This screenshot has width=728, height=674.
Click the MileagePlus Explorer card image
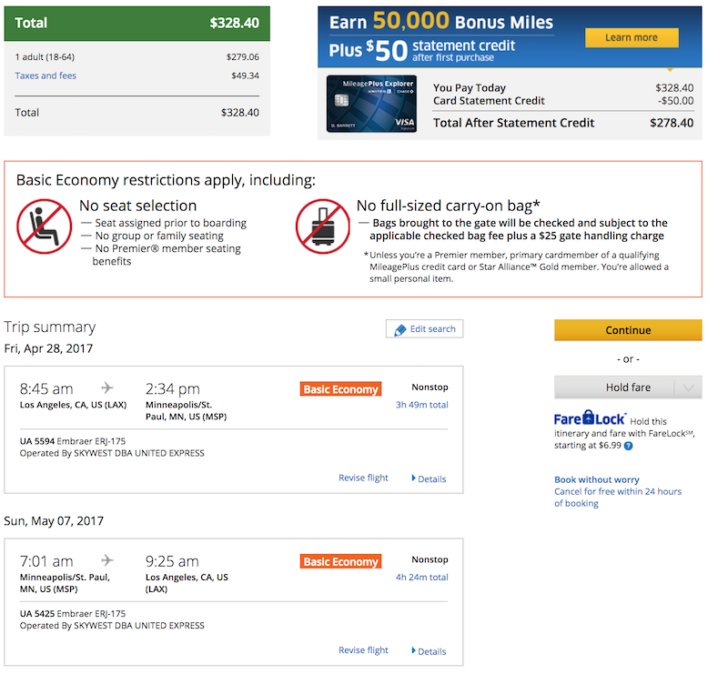[371, 104]
